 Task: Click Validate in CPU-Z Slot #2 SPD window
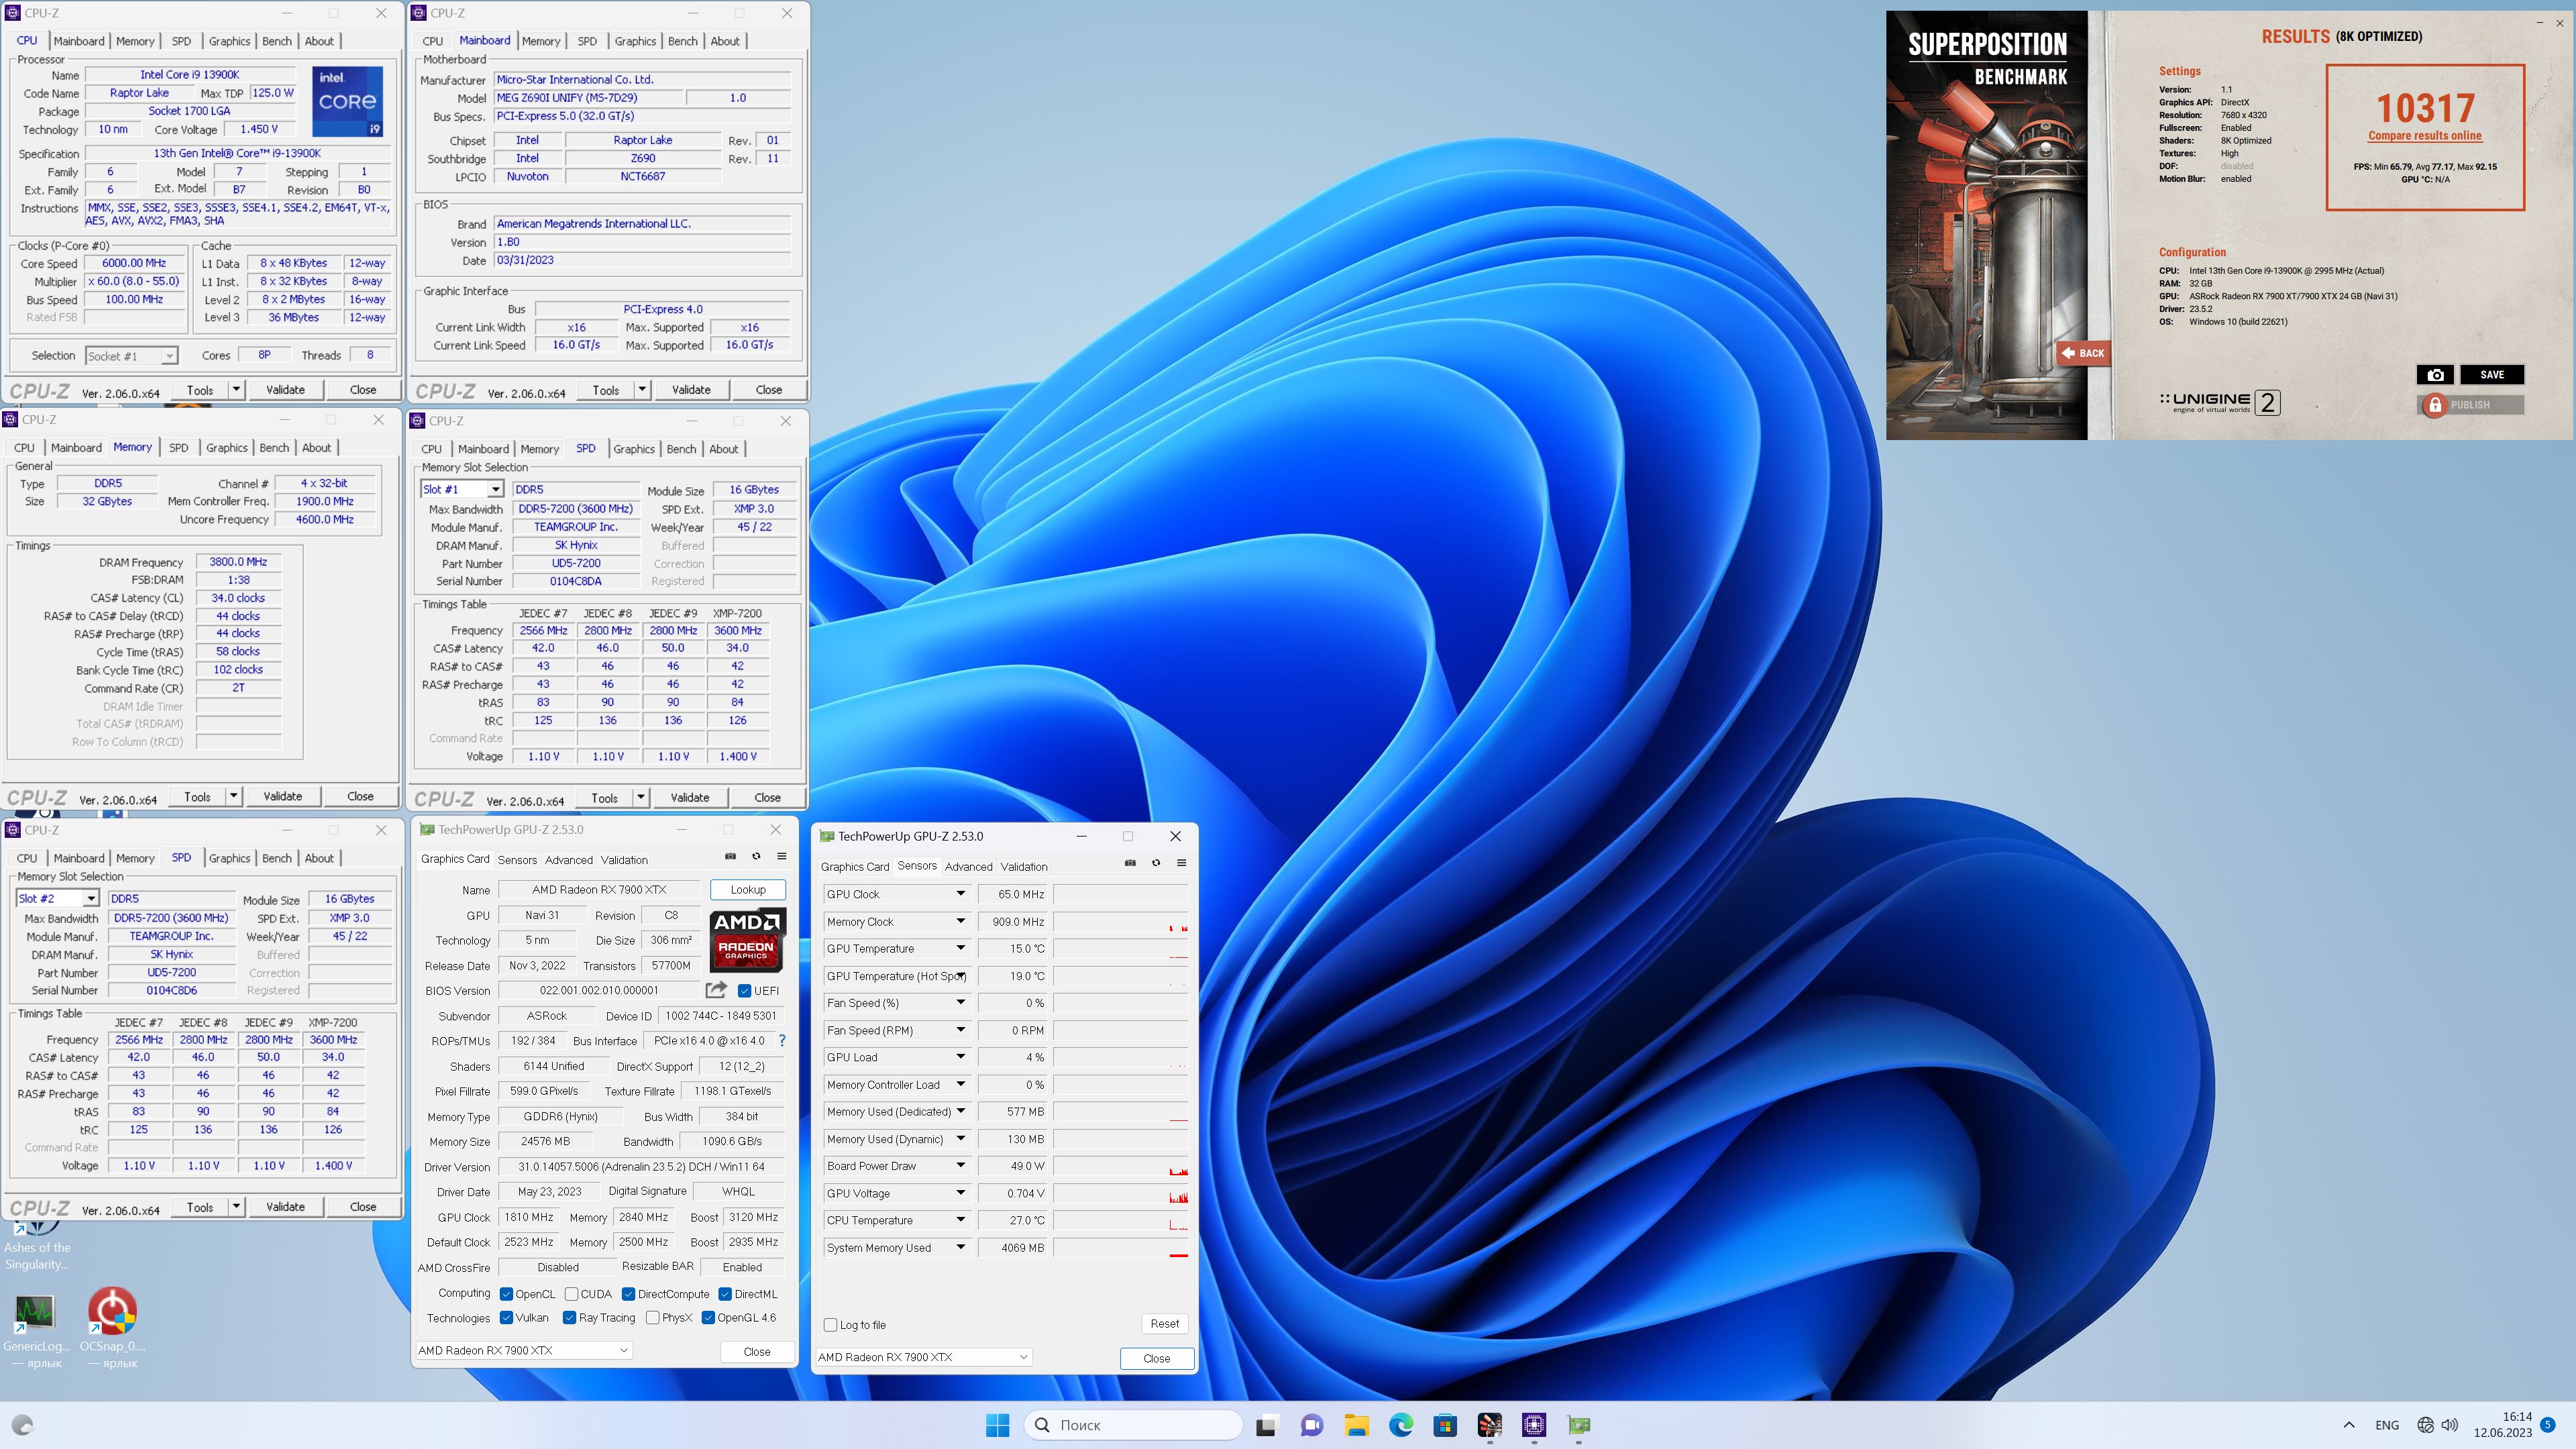point(285,1207)
